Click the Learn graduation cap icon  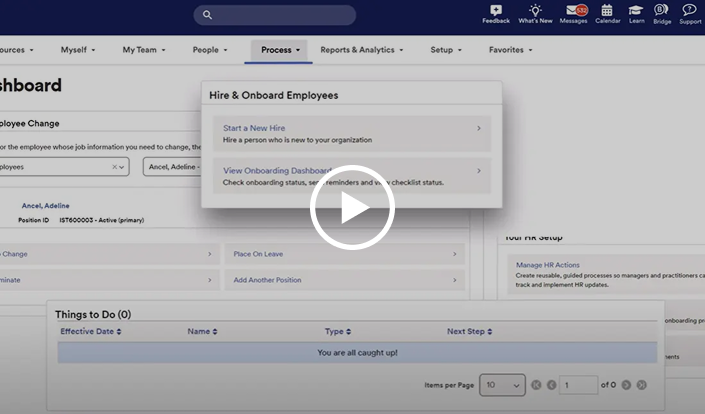[x=636, y=11]
